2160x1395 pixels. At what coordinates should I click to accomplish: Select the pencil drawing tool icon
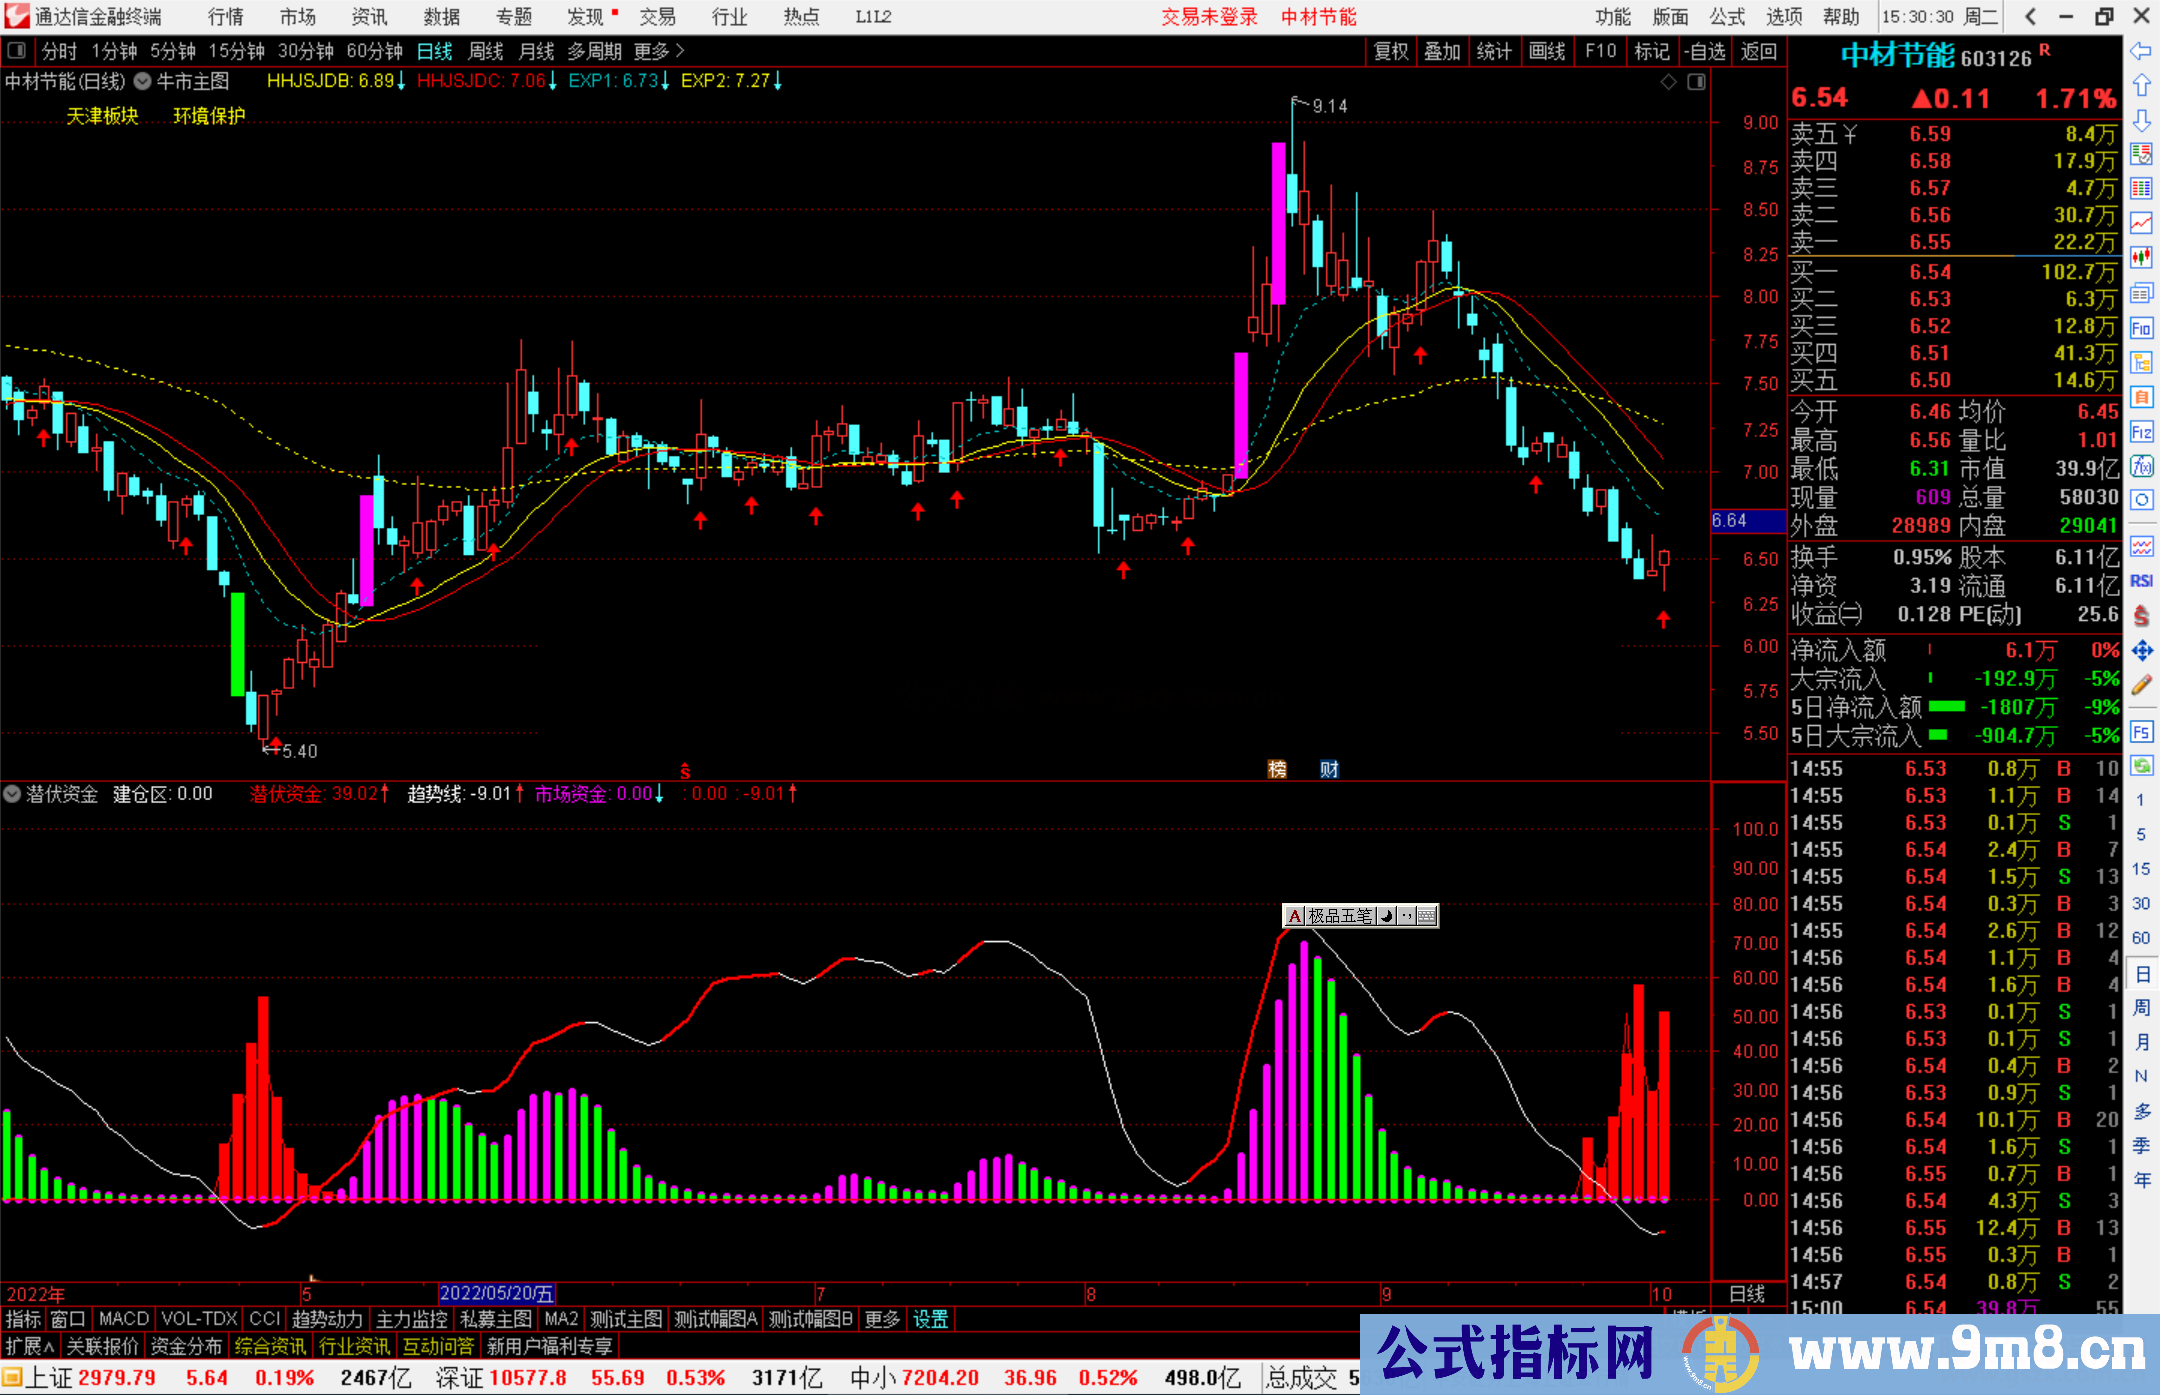click(x=2141, y=686)
